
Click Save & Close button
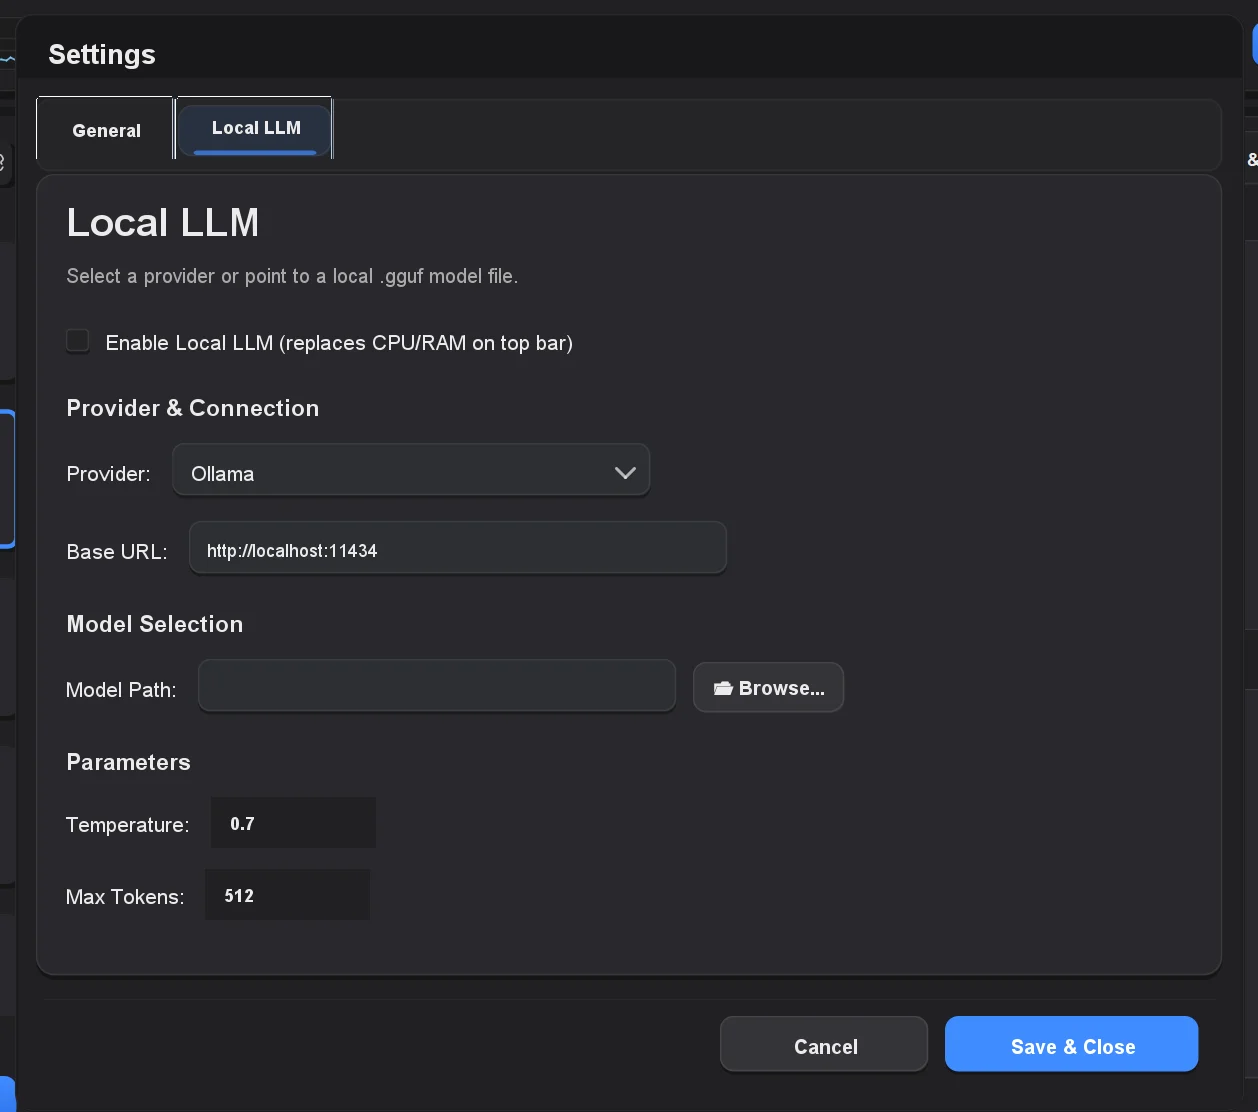(1072, 1045)
